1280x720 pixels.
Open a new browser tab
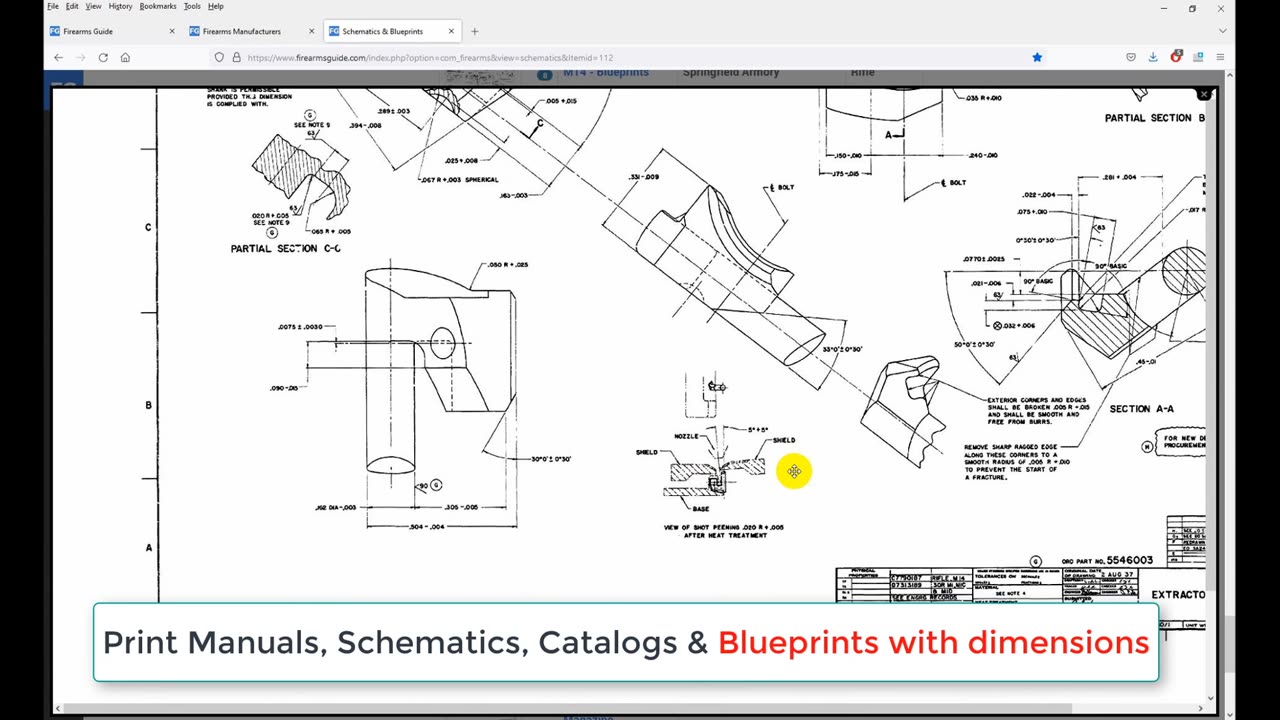click(x=474, y=31)
